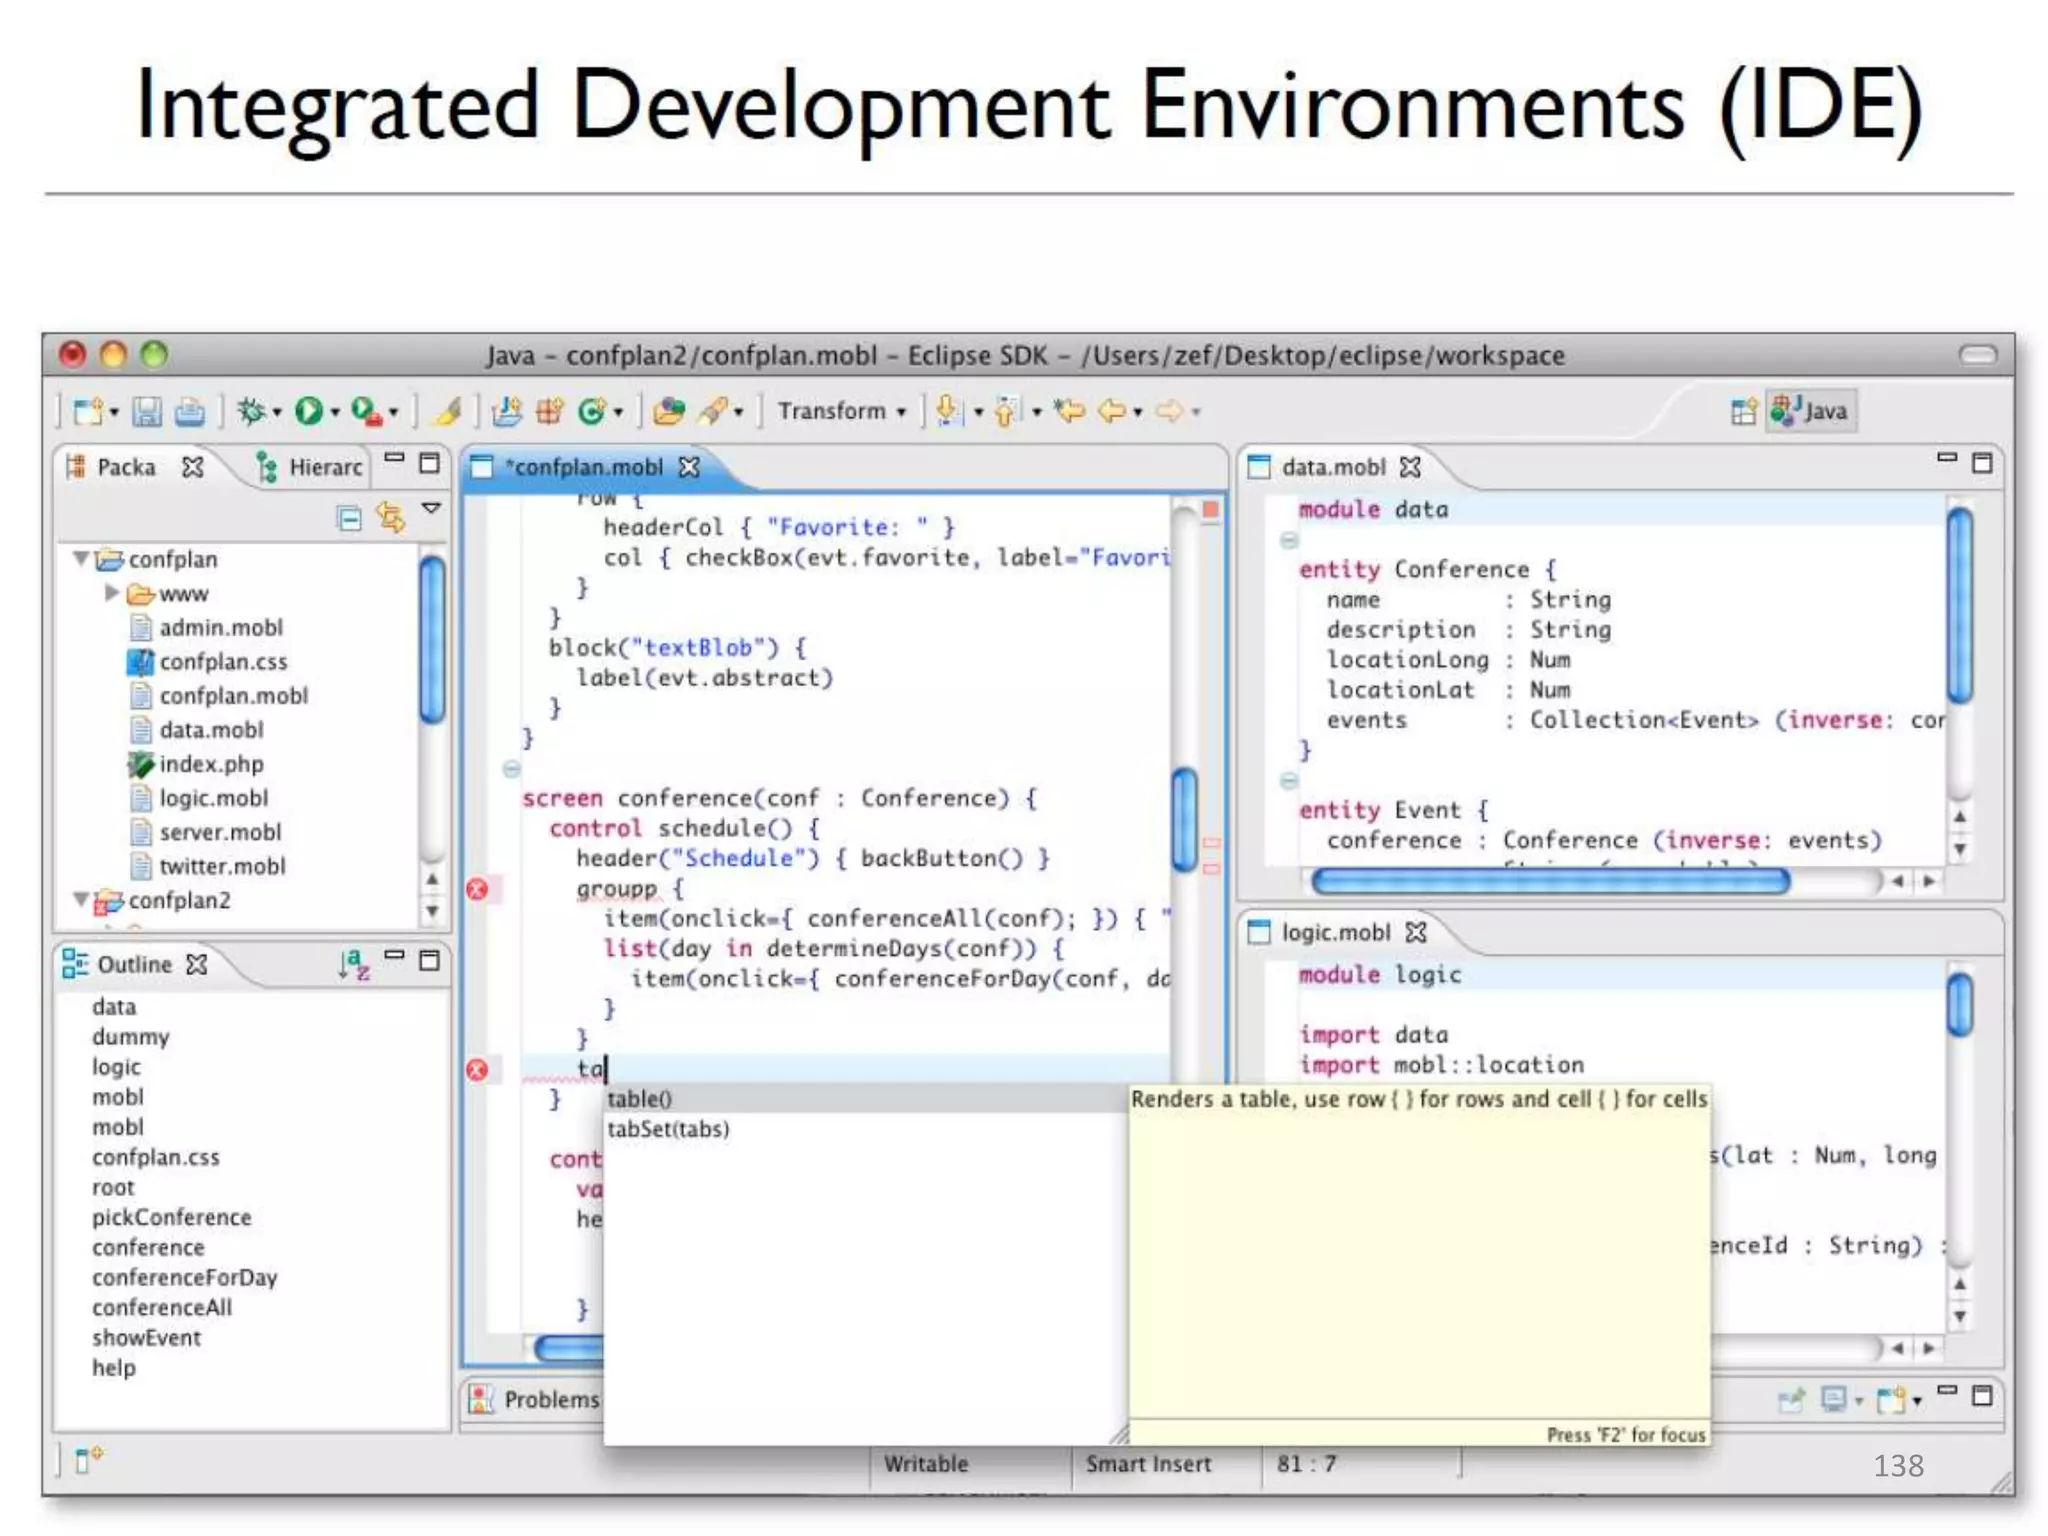
Task: Switch to the Hierarchy tab
Action: 310,467
